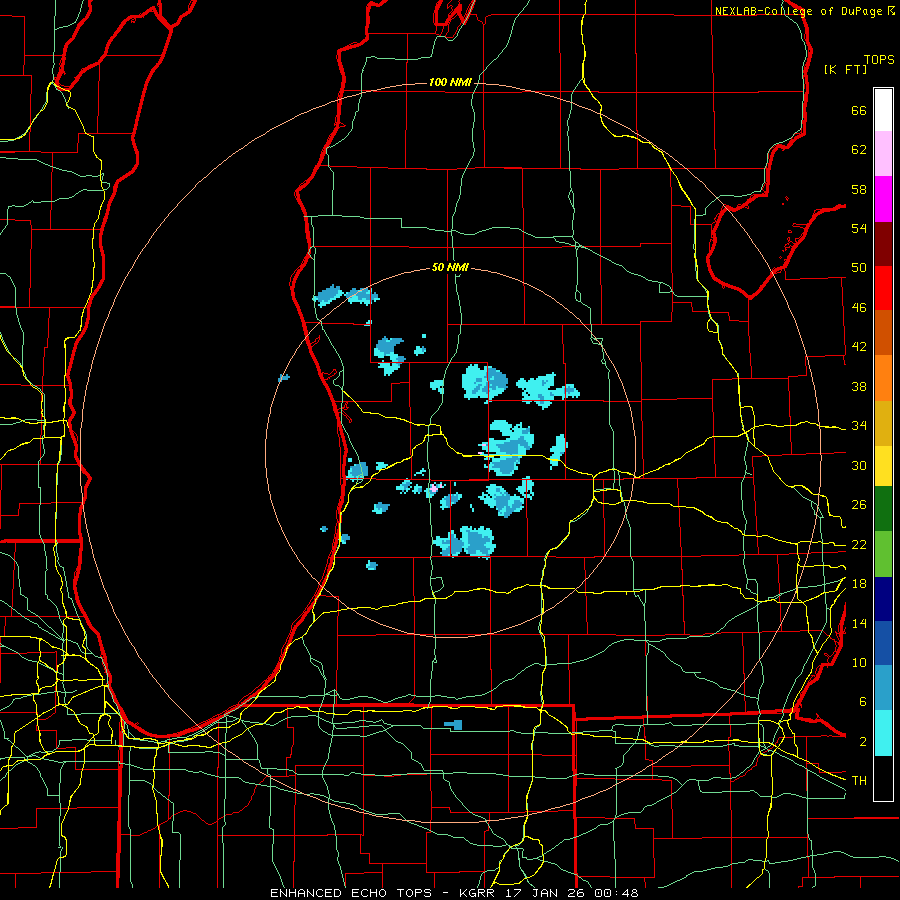Viewport: 900px width, 900px height.
Task: Click the small echo over Lake Michigan
Action: [x=284, y=378]
